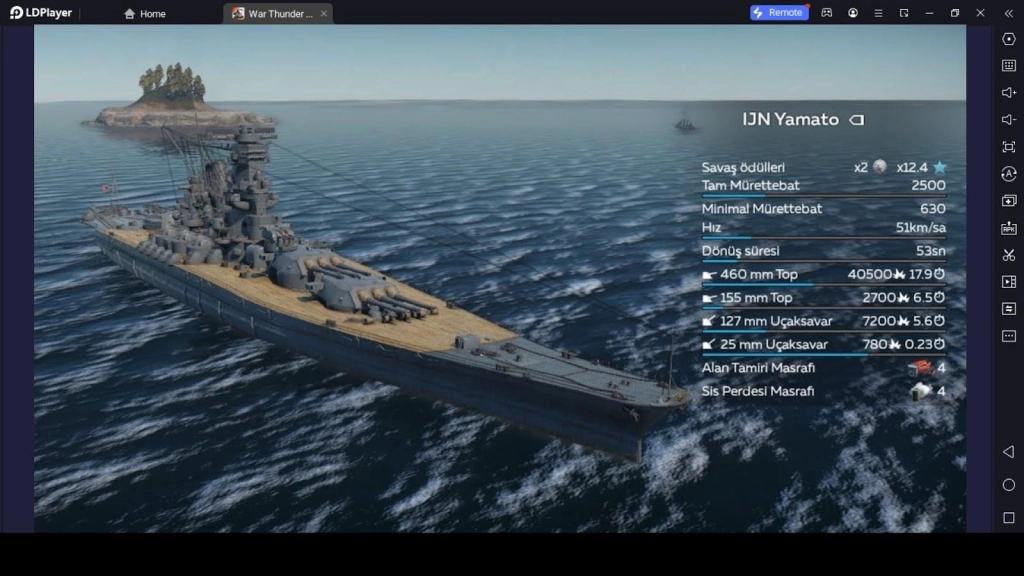Switch to the Home tab
Viewport: 1024px width, 576px height.
click(143, 13)
